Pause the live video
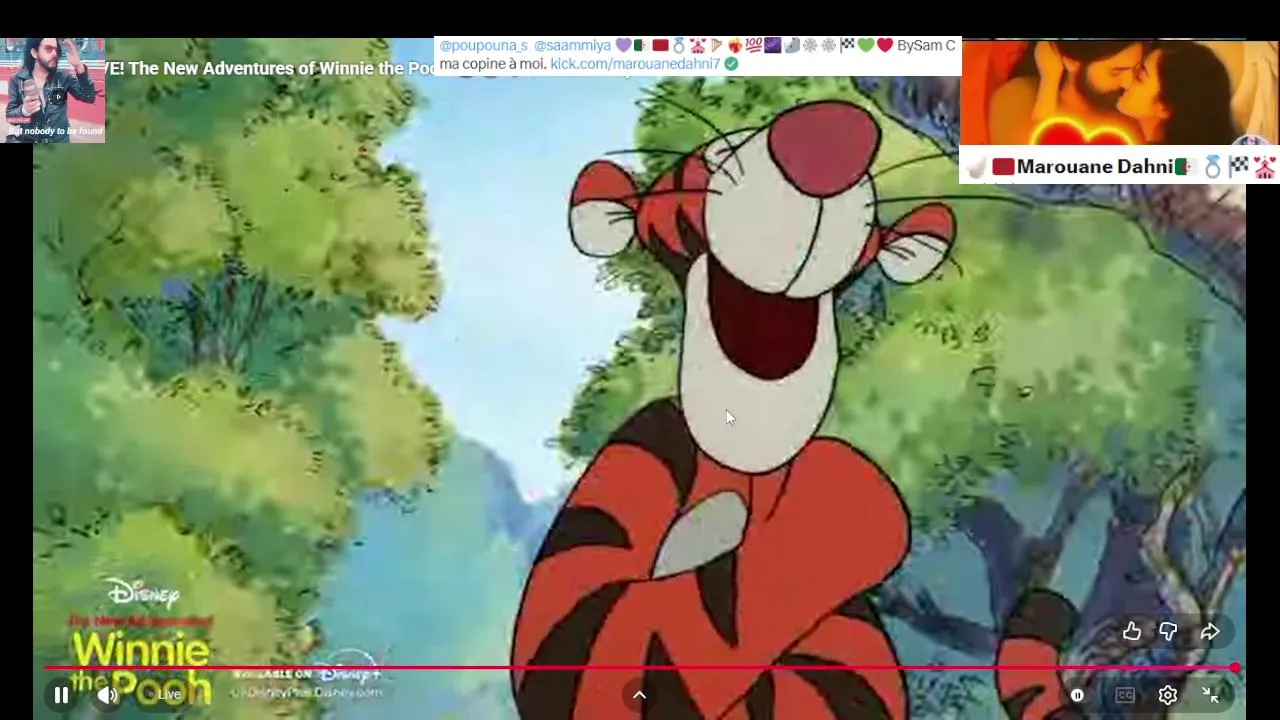This screenshot has width=1280, height=720. [x=61, y=695]
